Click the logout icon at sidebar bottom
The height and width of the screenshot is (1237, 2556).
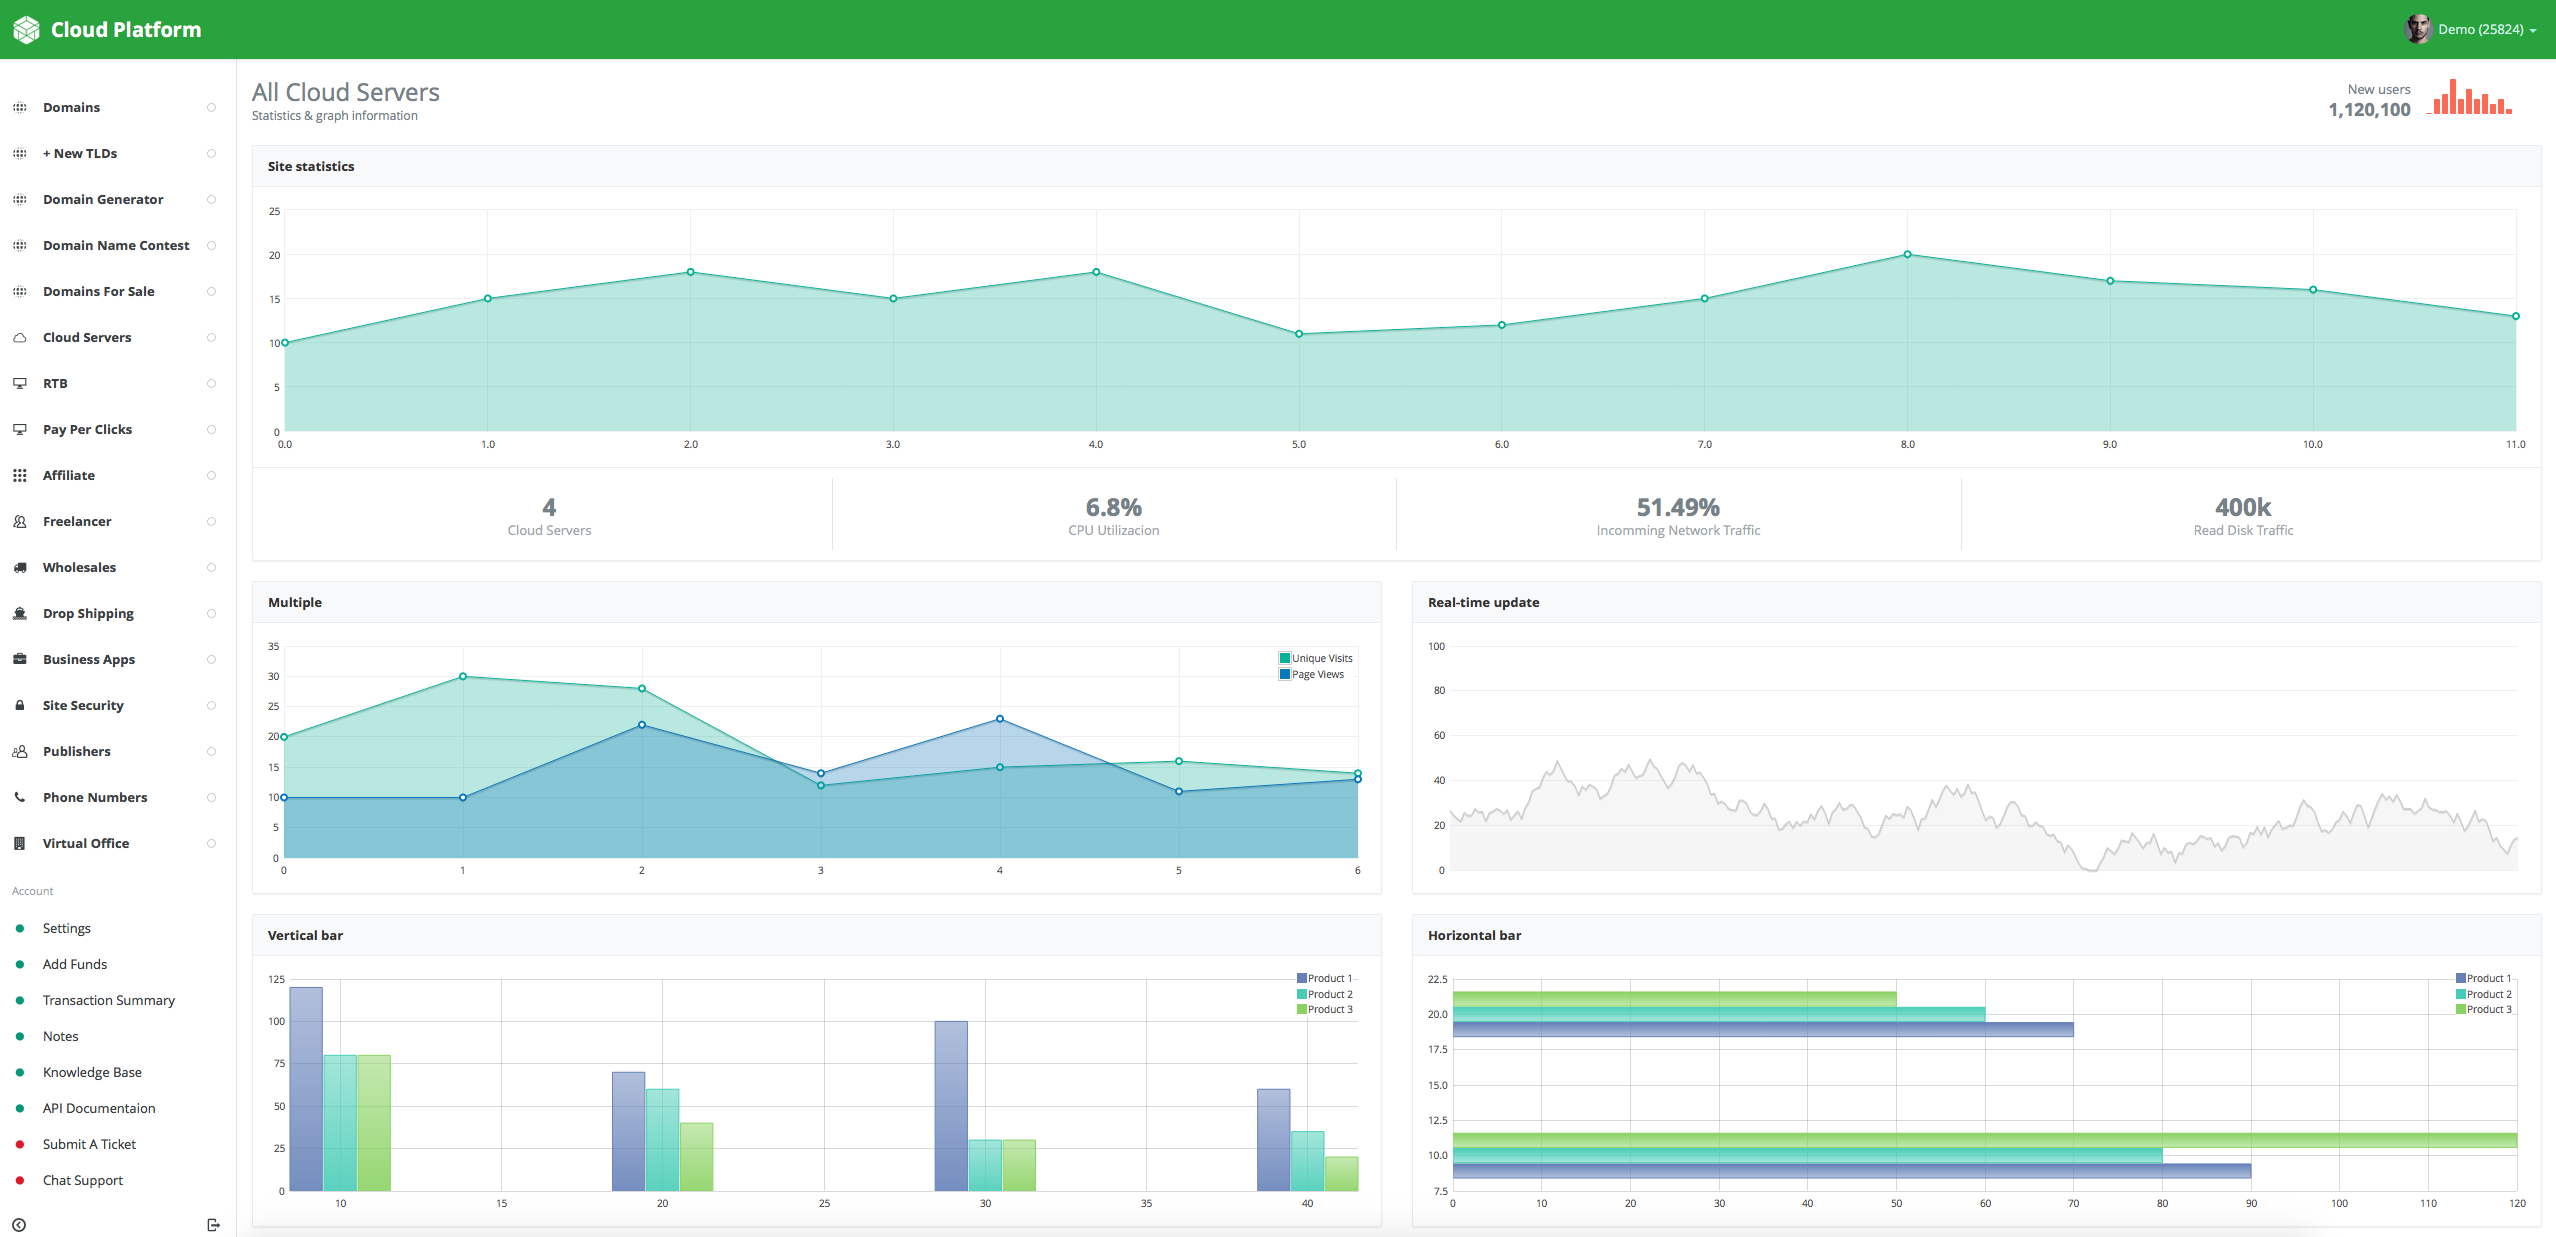click(213, 1225)
